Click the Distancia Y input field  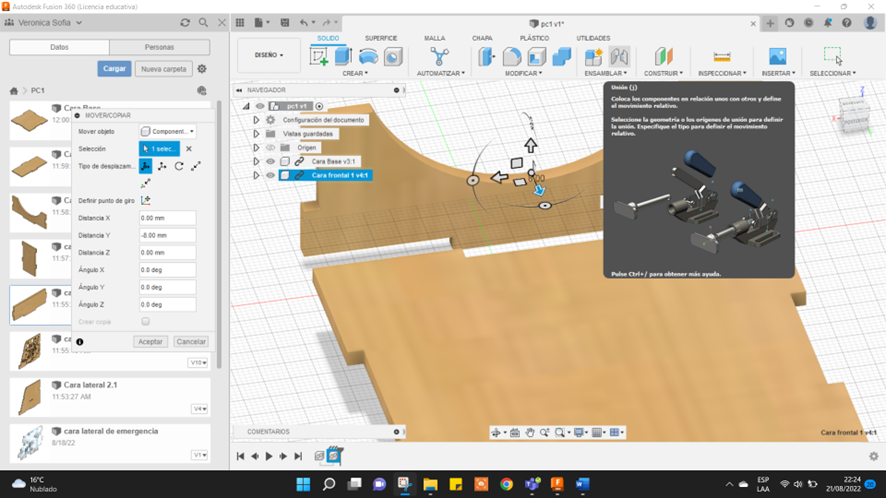[167, 235]
